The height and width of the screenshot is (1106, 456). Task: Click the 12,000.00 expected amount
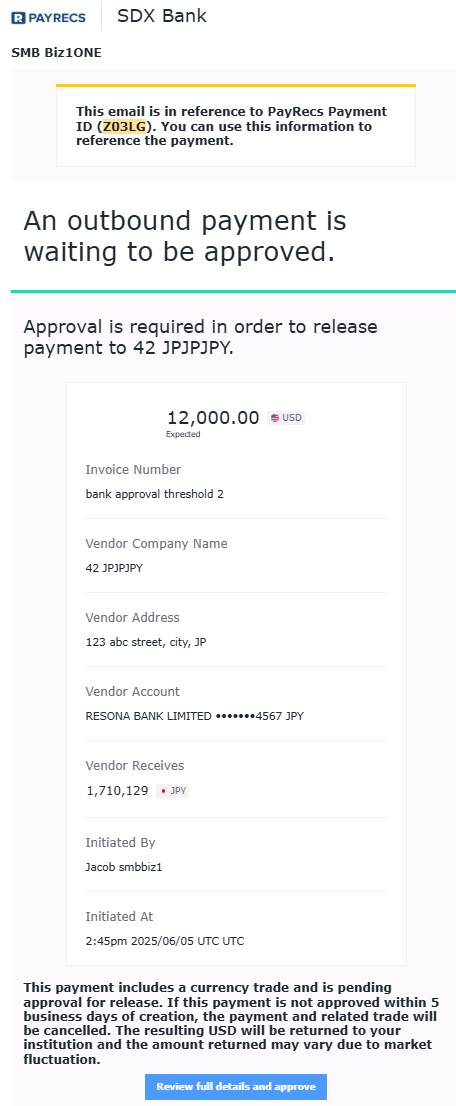(213, 418)
